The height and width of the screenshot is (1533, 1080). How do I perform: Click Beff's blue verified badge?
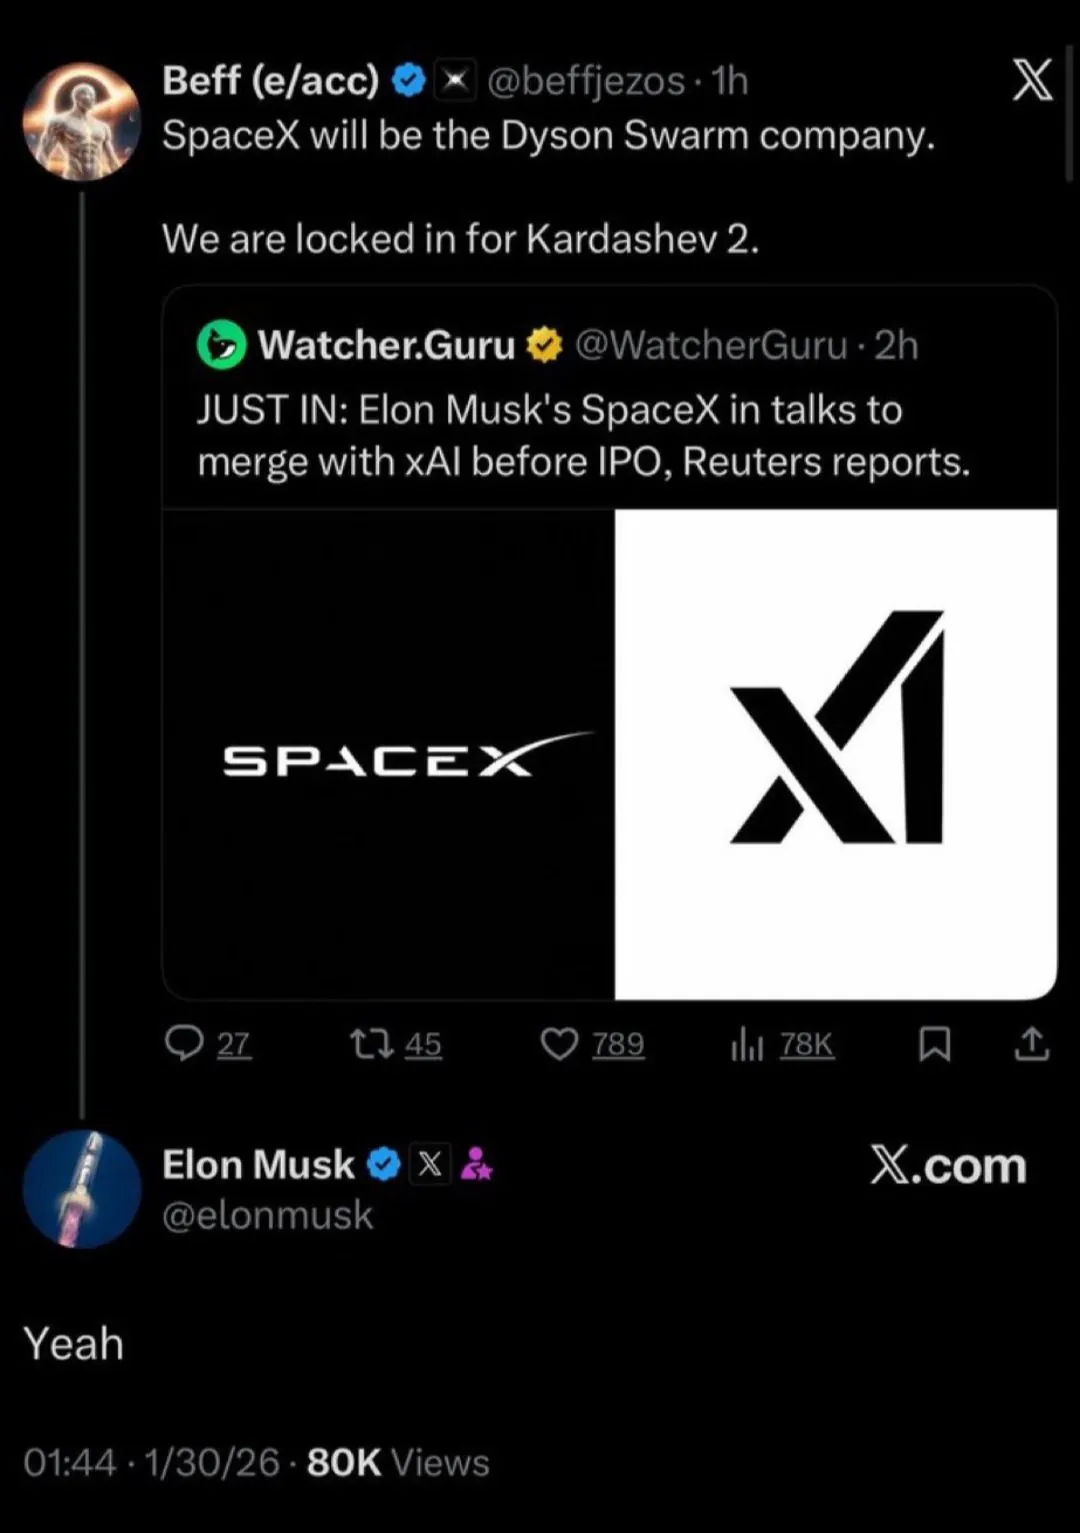coord(408,80)
